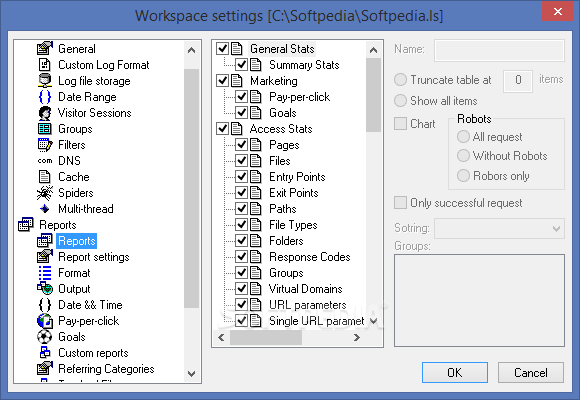Click the Goals soccer ball icon

pyautogui.click(x=45, y=336)
